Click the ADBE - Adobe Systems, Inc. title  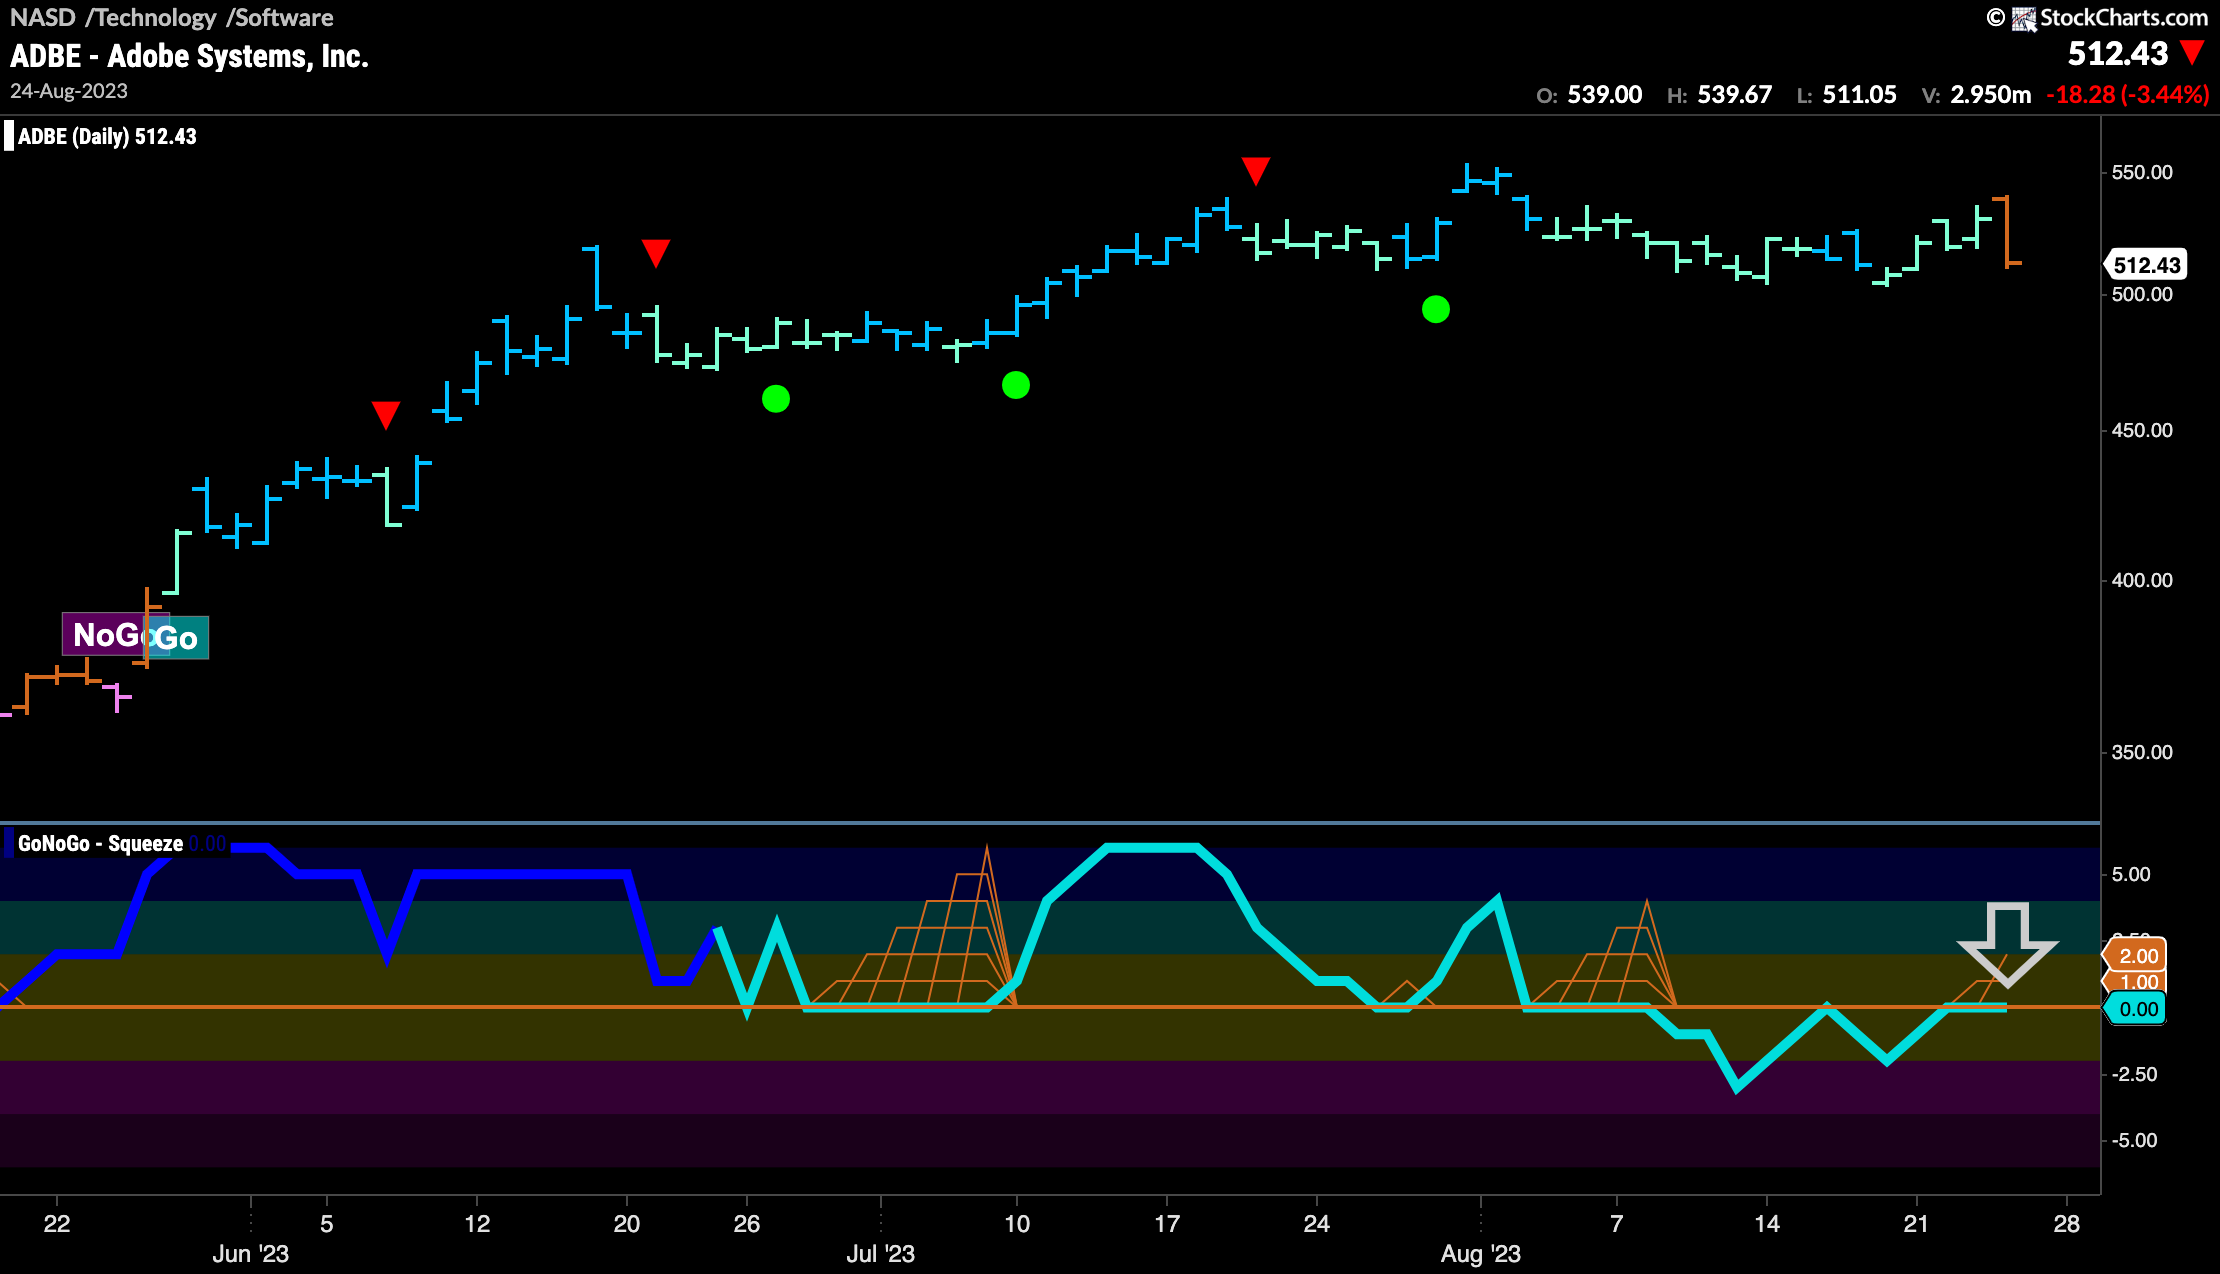click(189, 56)
